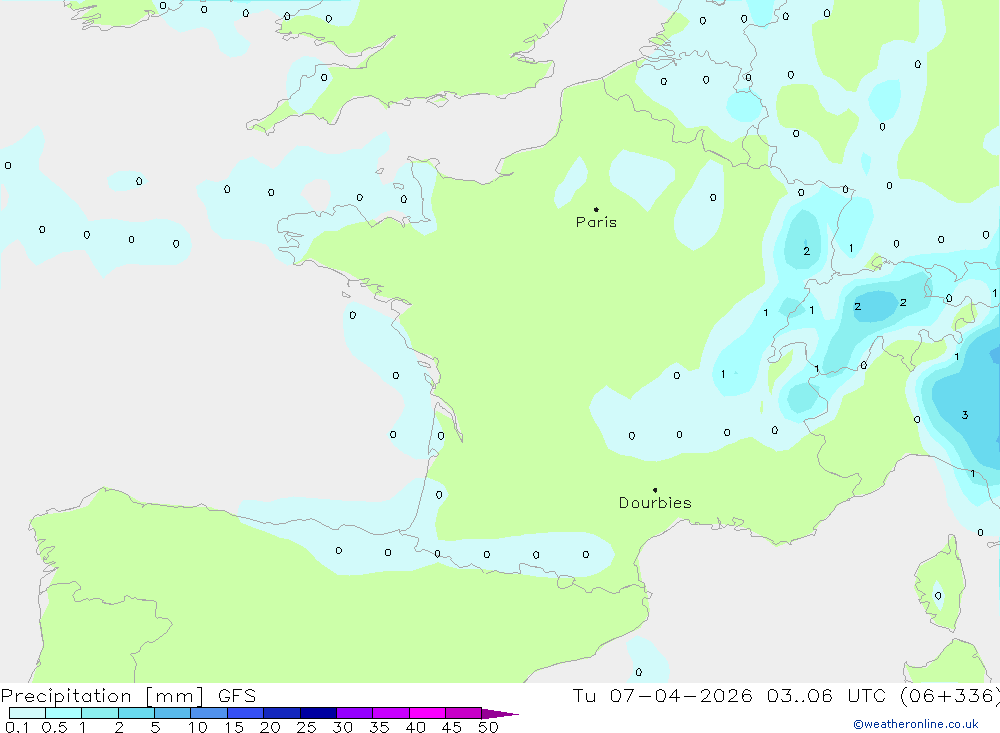Click the '0' value on Corsica island
This screenshot has height=733, width=1000.
pyautogui.click(x=938, y=596)
